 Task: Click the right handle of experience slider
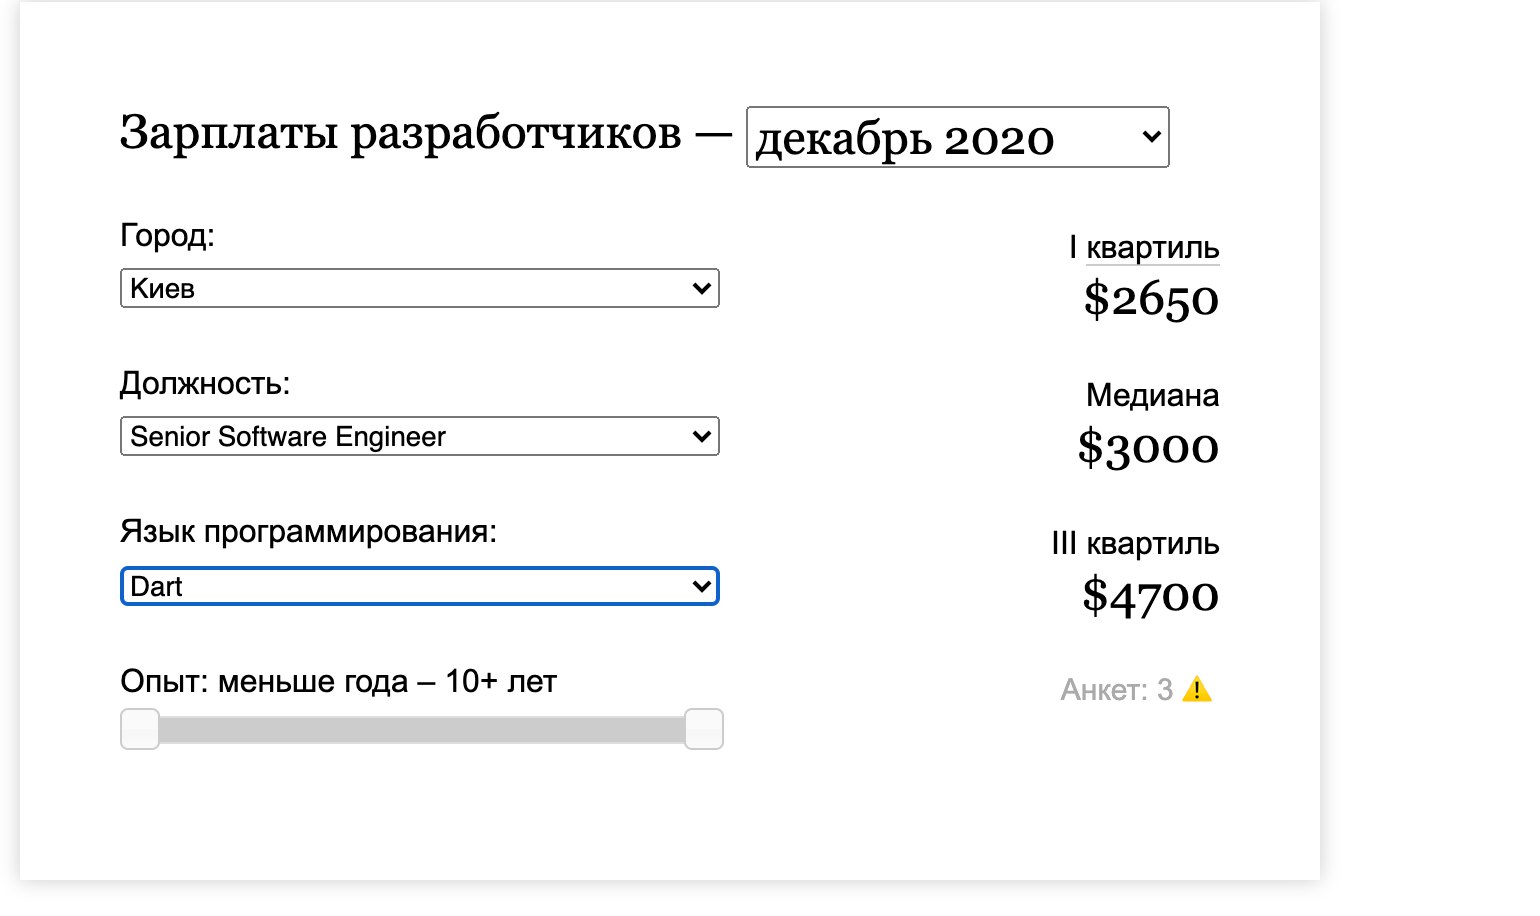click(704, 729)
